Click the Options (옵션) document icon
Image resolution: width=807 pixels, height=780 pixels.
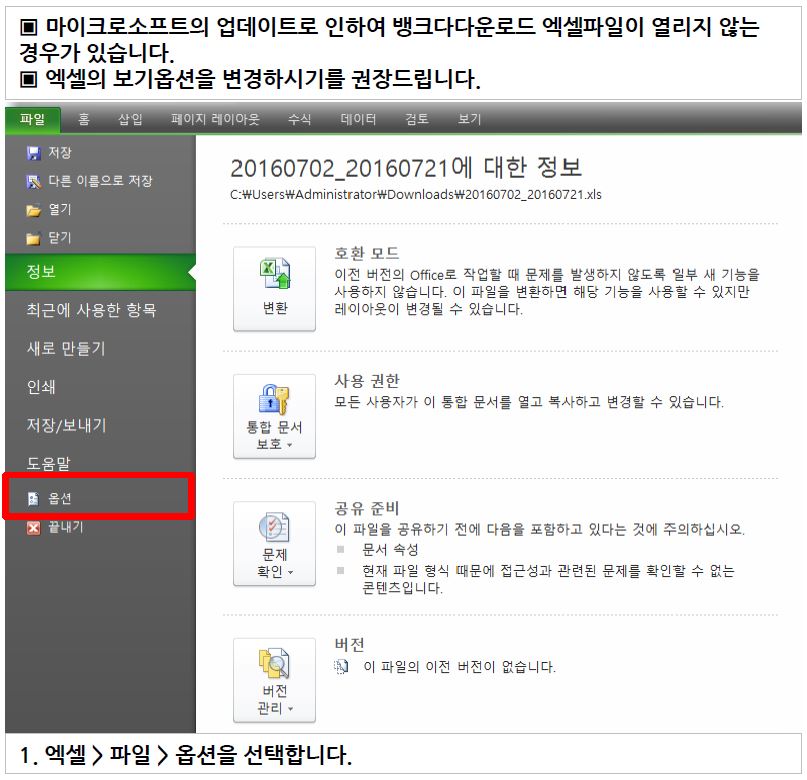point(33,499)
